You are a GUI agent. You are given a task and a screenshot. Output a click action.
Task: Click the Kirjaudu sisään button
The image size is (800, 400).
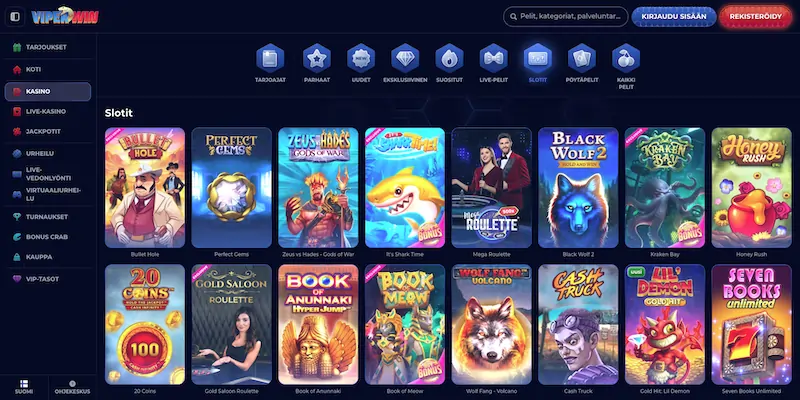point(674,16)
